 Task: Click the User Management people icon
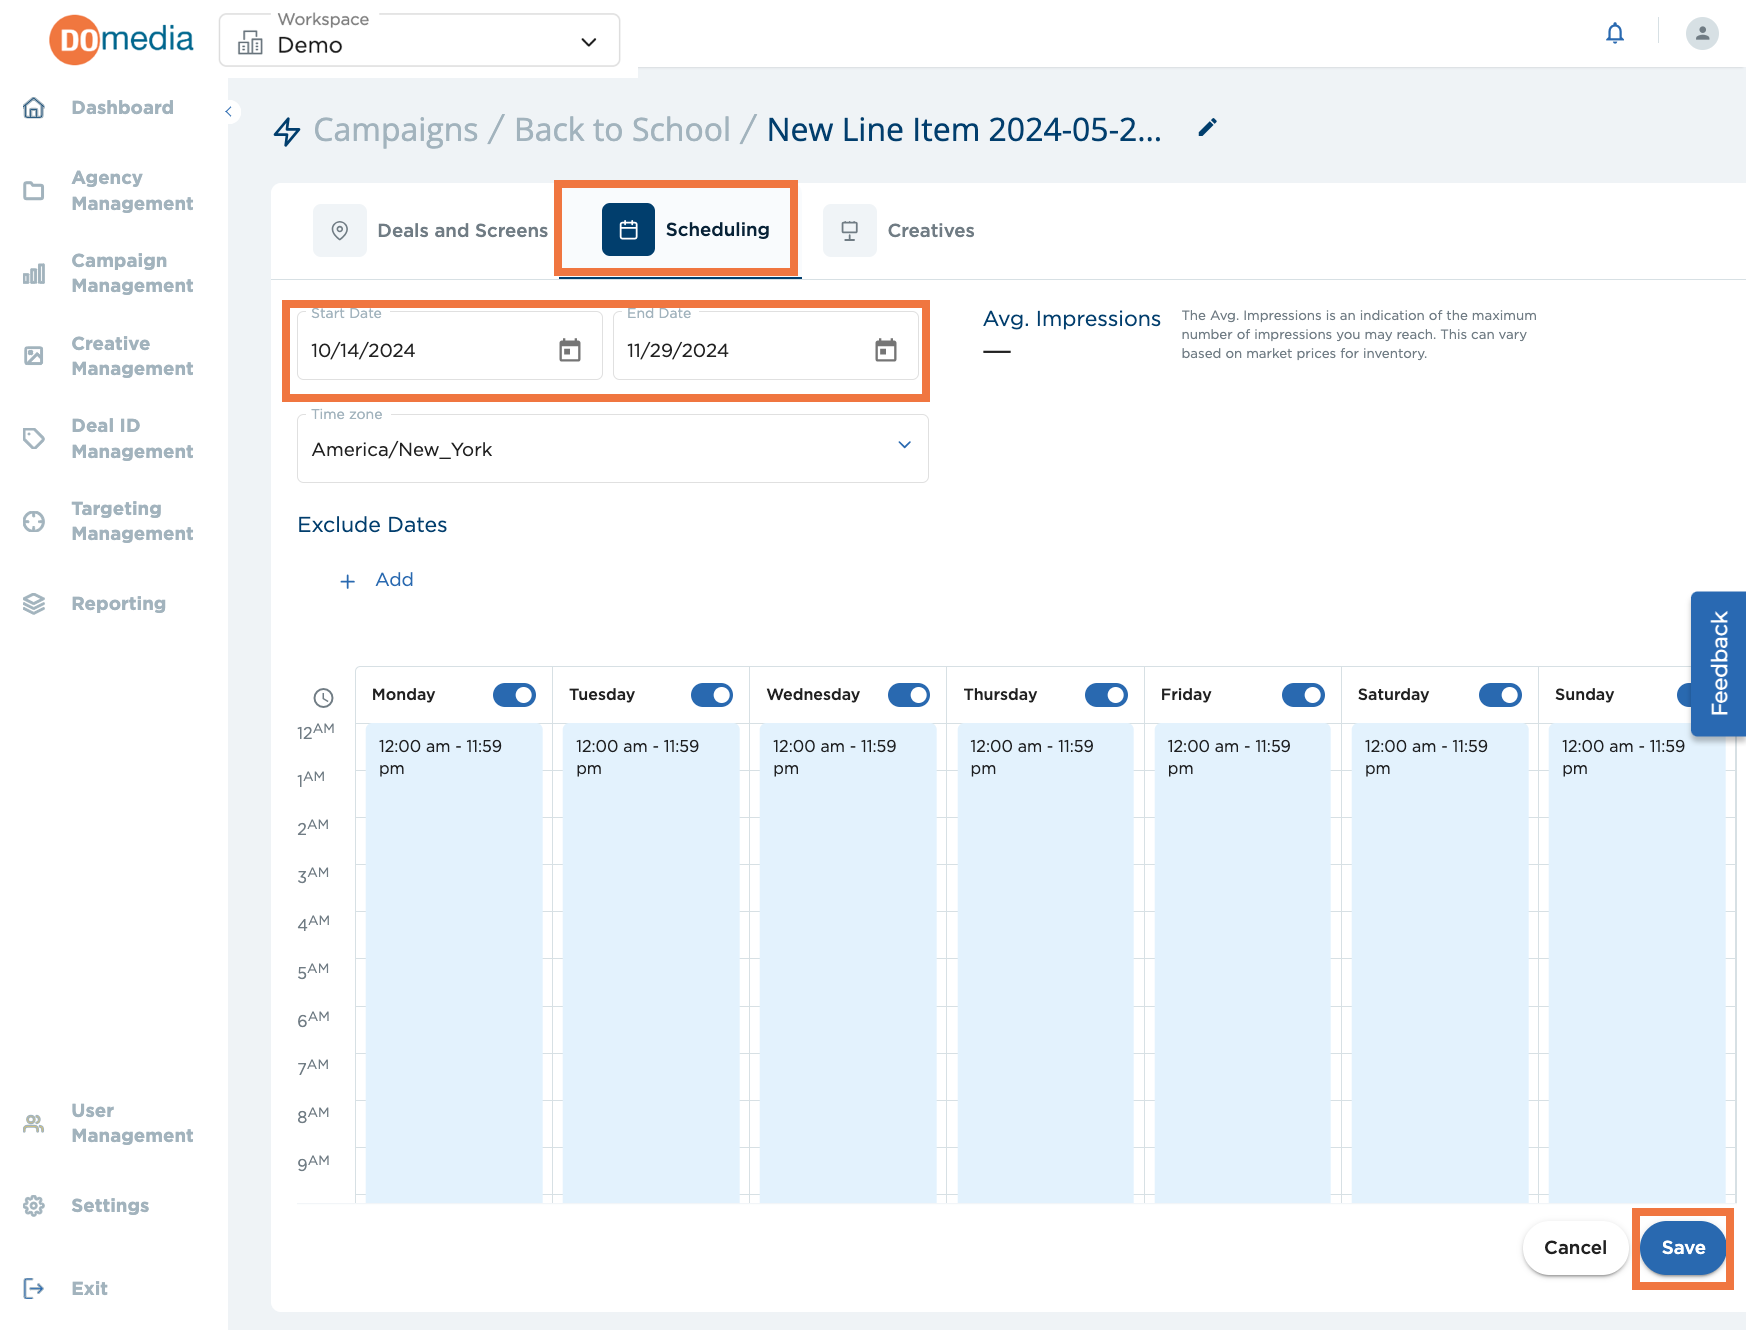click(34, 1123)
